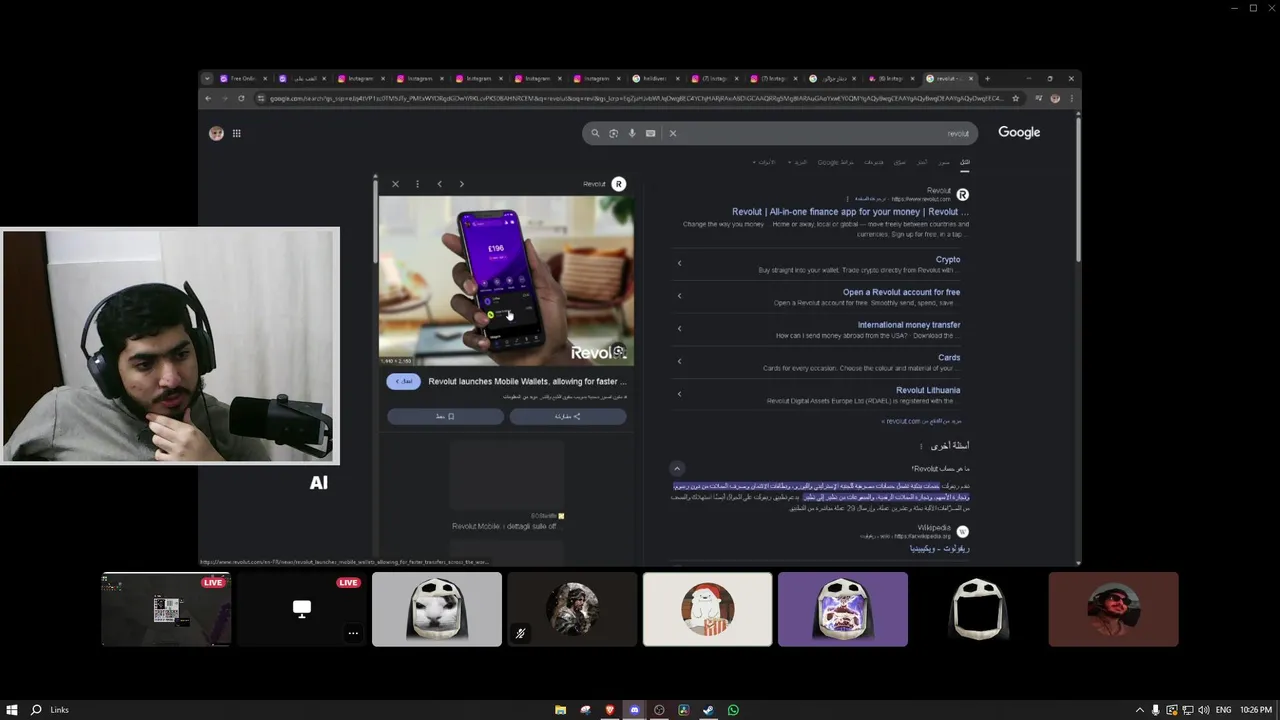
Task: Open the three-dot options on the second LIVE tile
Action: 353,633
